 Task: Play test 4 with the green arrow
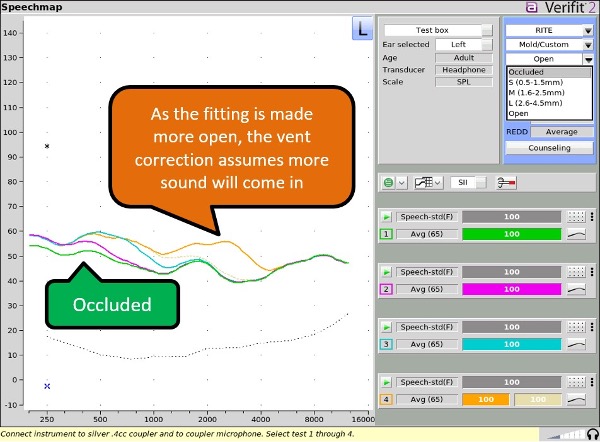click(x=386, y=382)
